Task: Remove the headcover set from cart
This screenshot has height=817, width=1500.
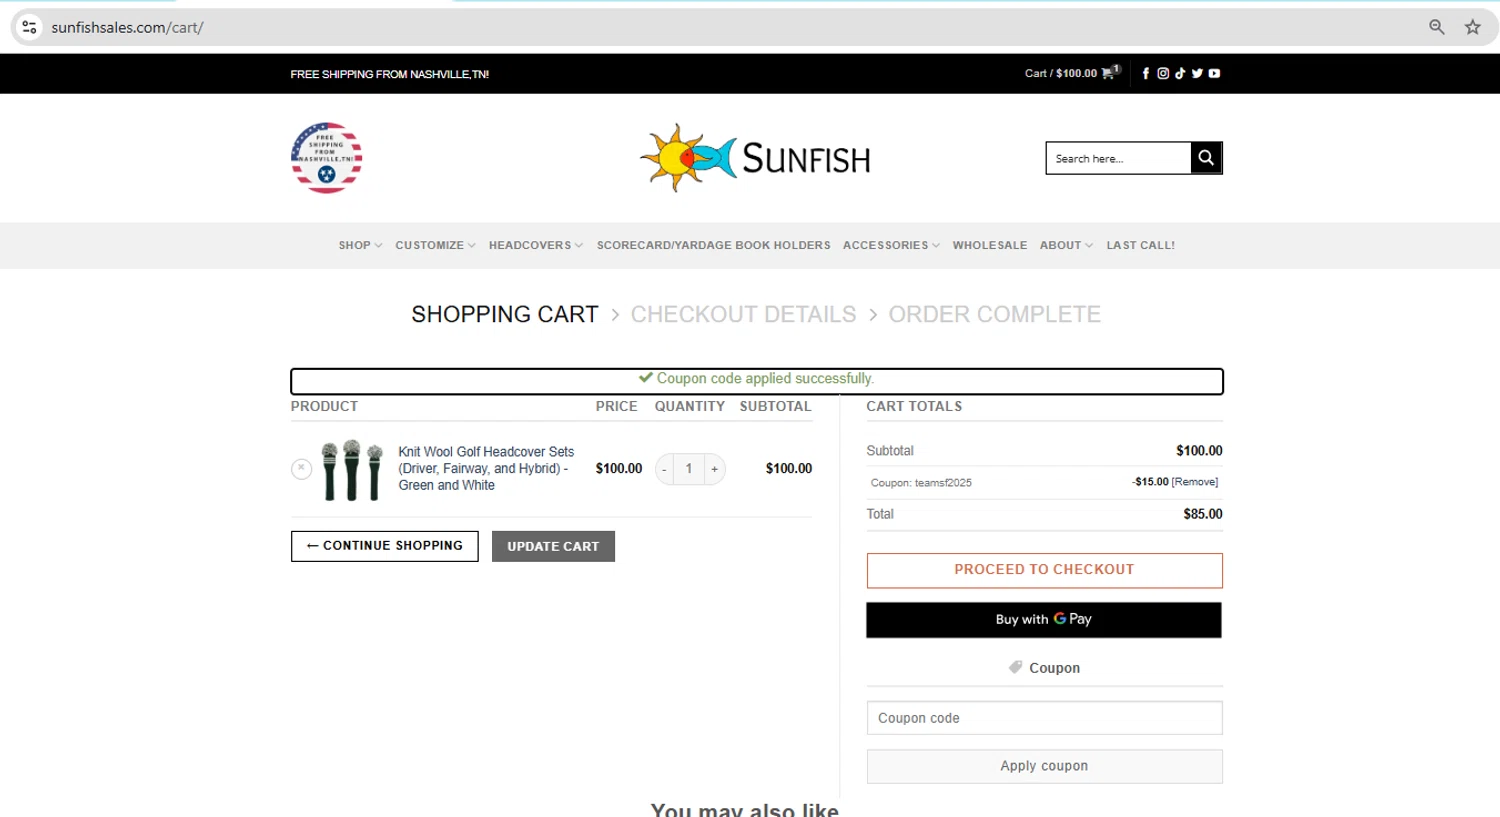Action: (301, 468)
